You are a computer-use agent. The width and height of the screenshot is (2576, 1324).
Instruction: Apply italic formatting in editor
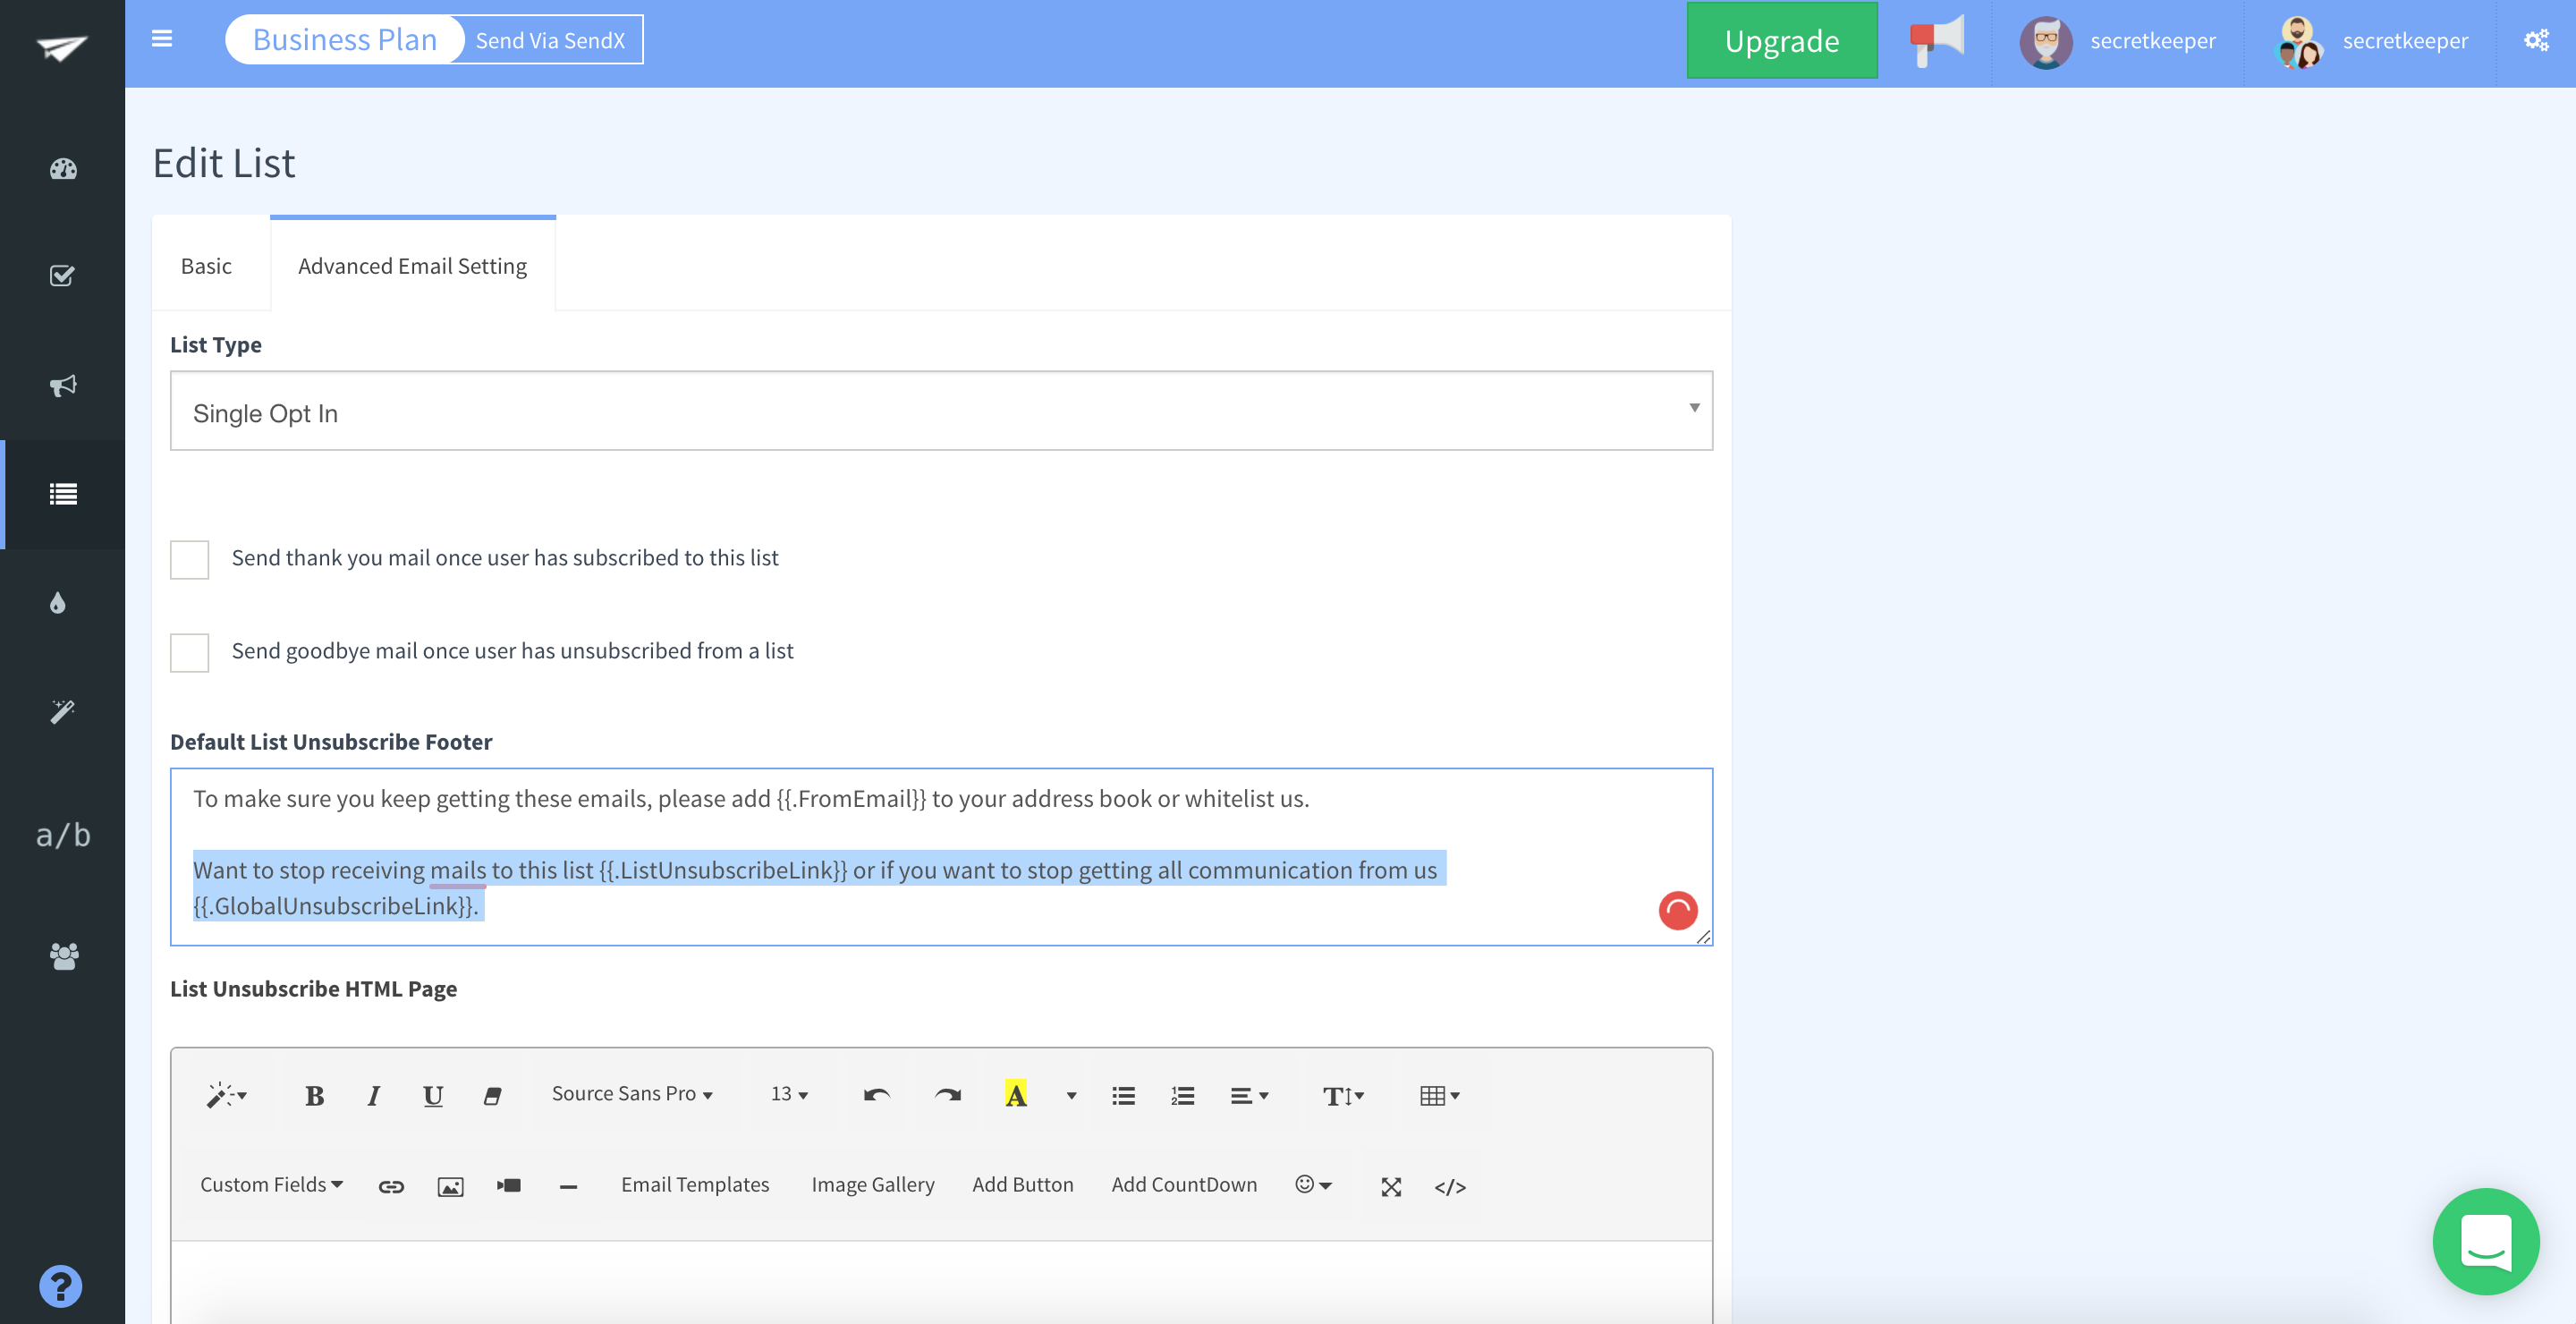tap(374, 1096)
